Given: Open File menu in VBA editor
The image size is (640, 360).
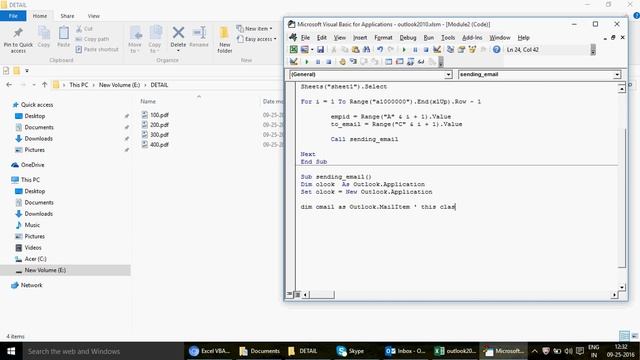Looking at the screenshot, I should 305,38.
